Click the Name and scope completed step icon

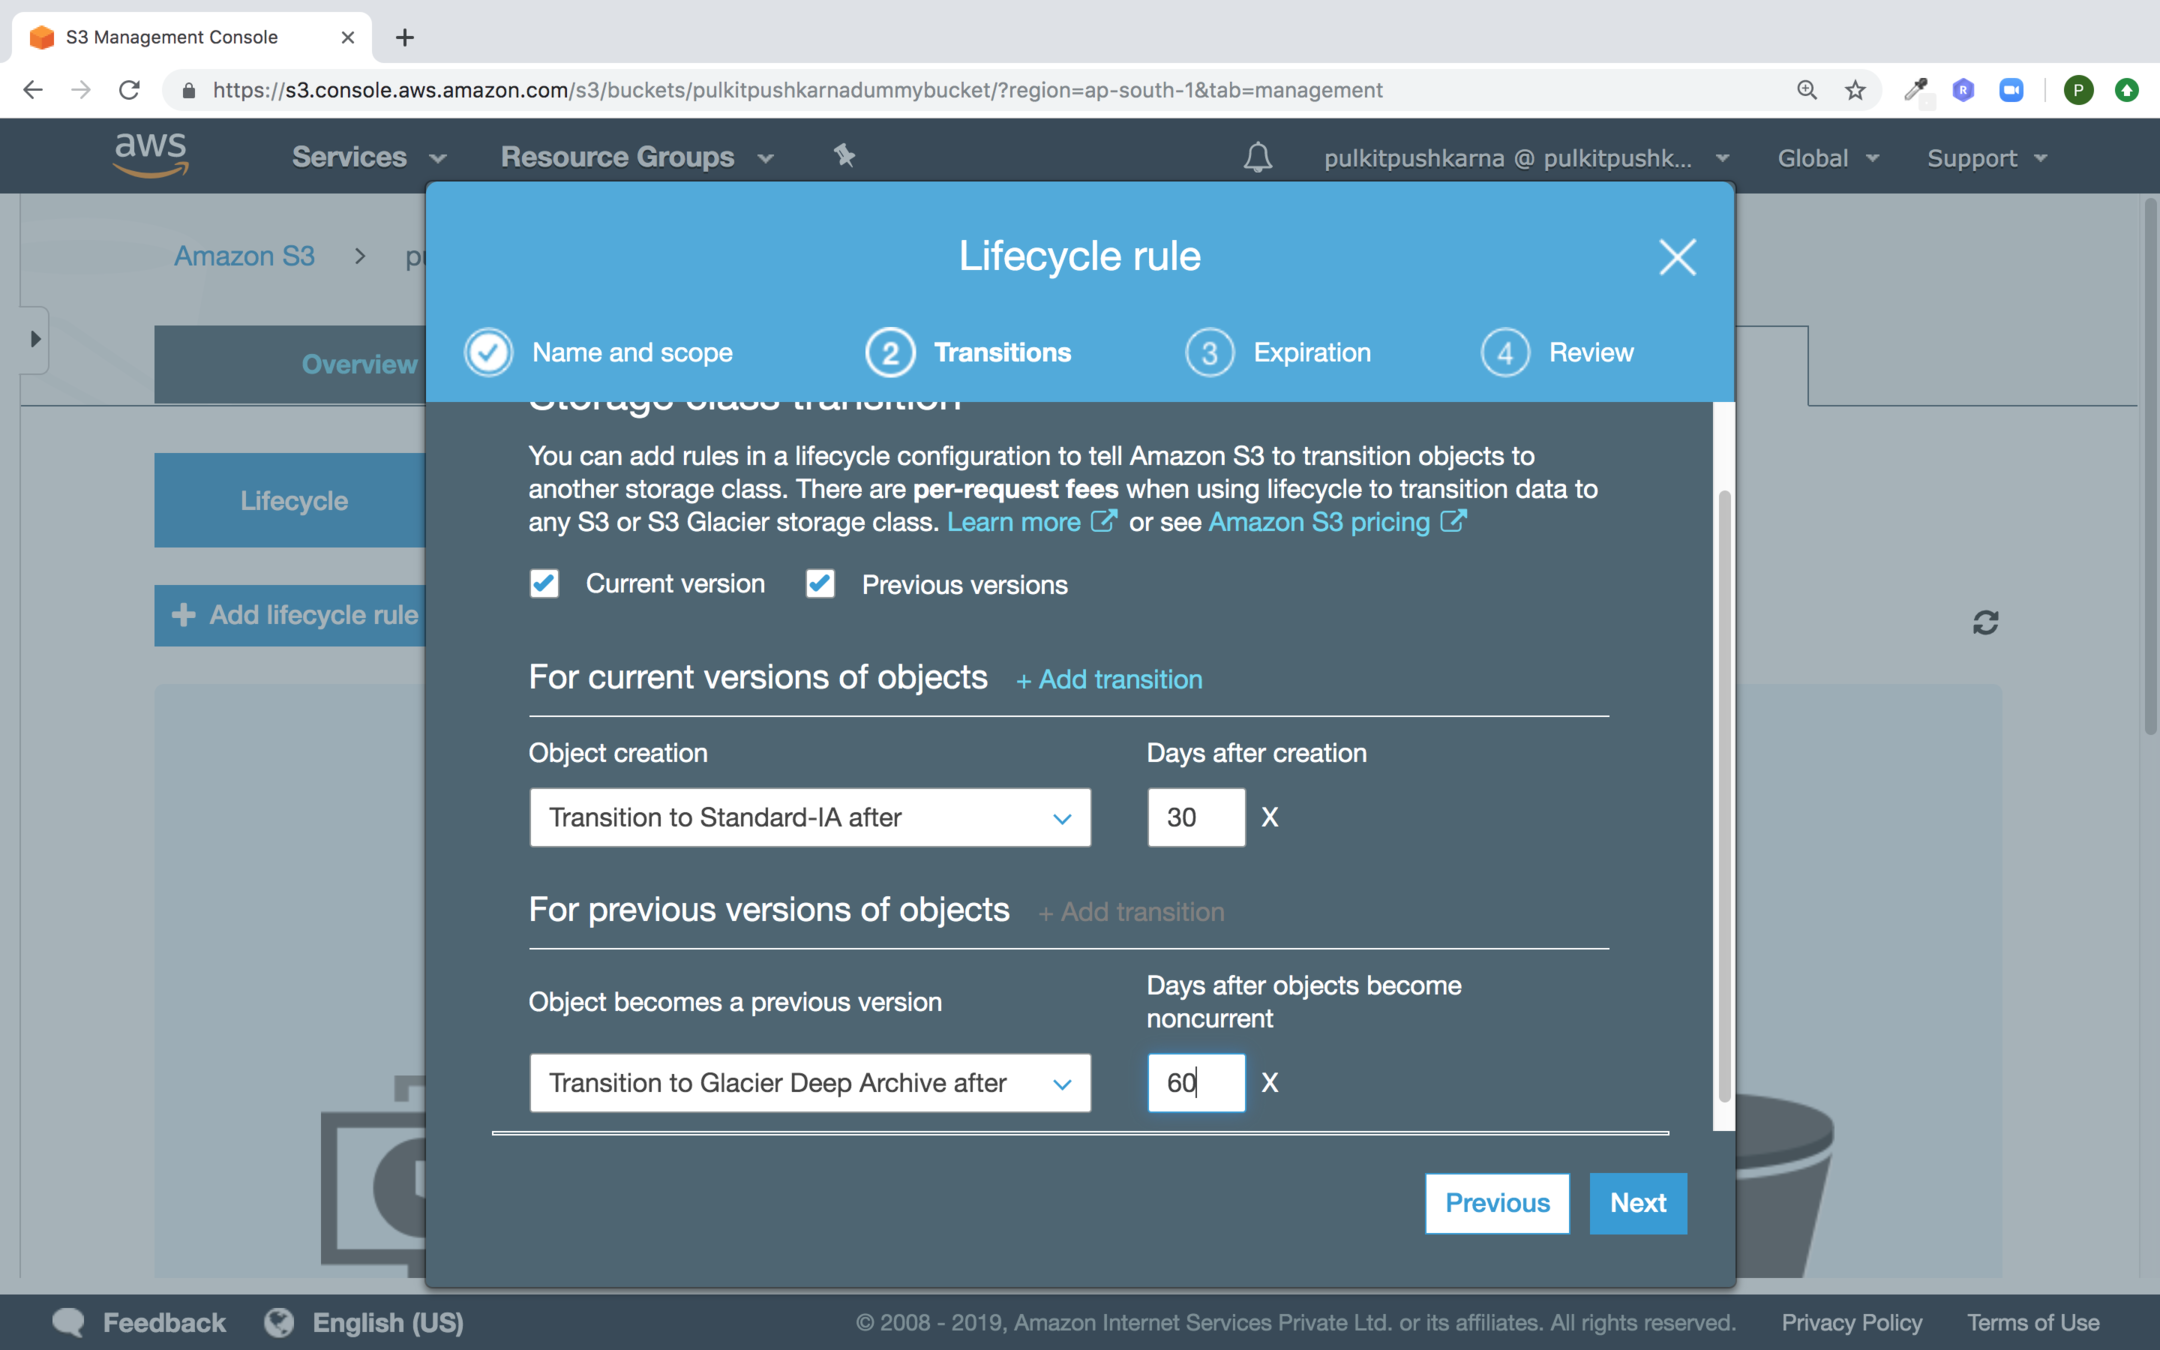tap(489, 352)
